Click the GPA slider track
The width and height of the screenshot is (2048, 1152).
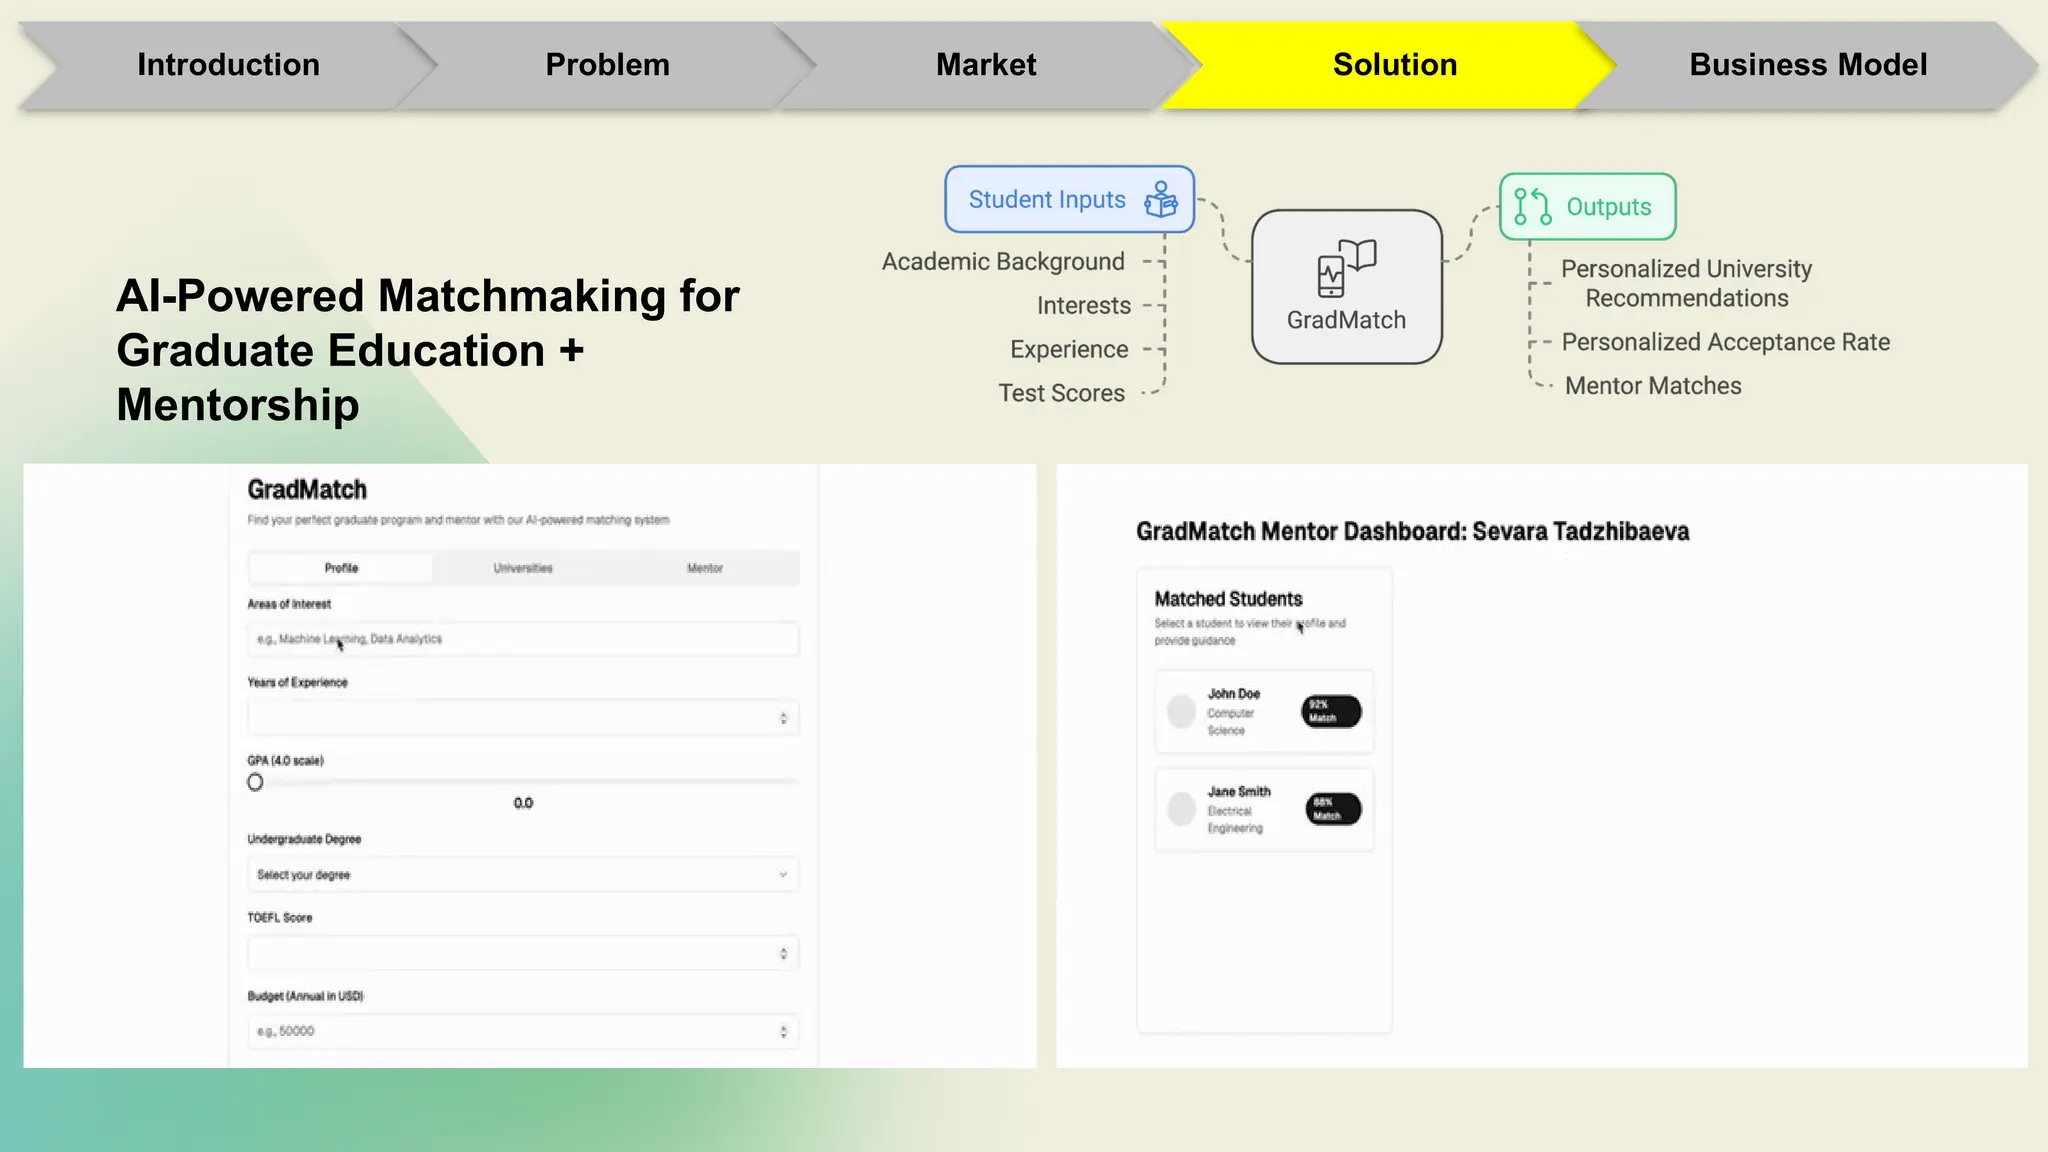click(x=523, y=782)
